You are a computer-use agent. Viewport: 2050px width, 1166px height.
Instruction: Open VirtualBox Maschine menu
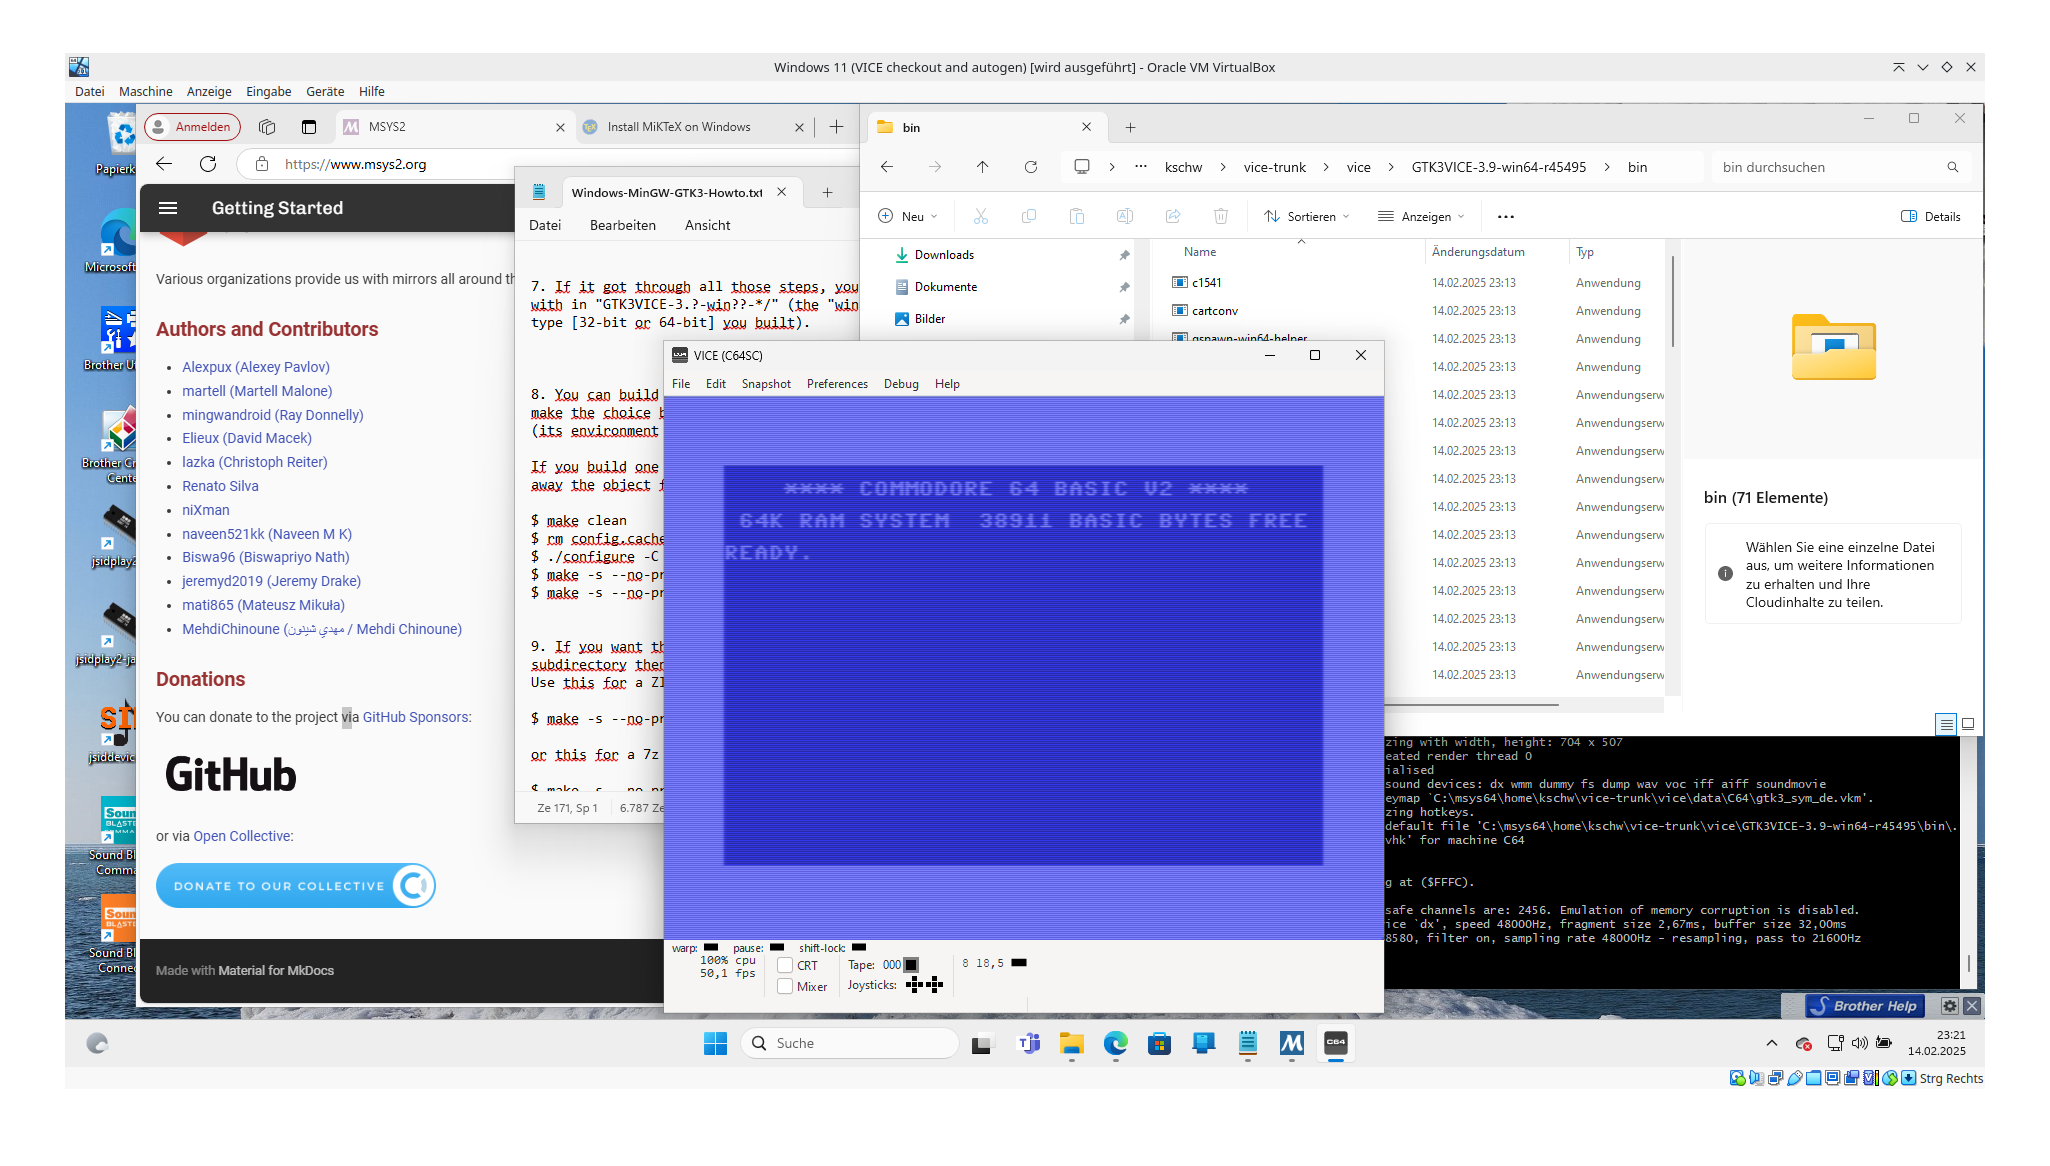[146, 91]
